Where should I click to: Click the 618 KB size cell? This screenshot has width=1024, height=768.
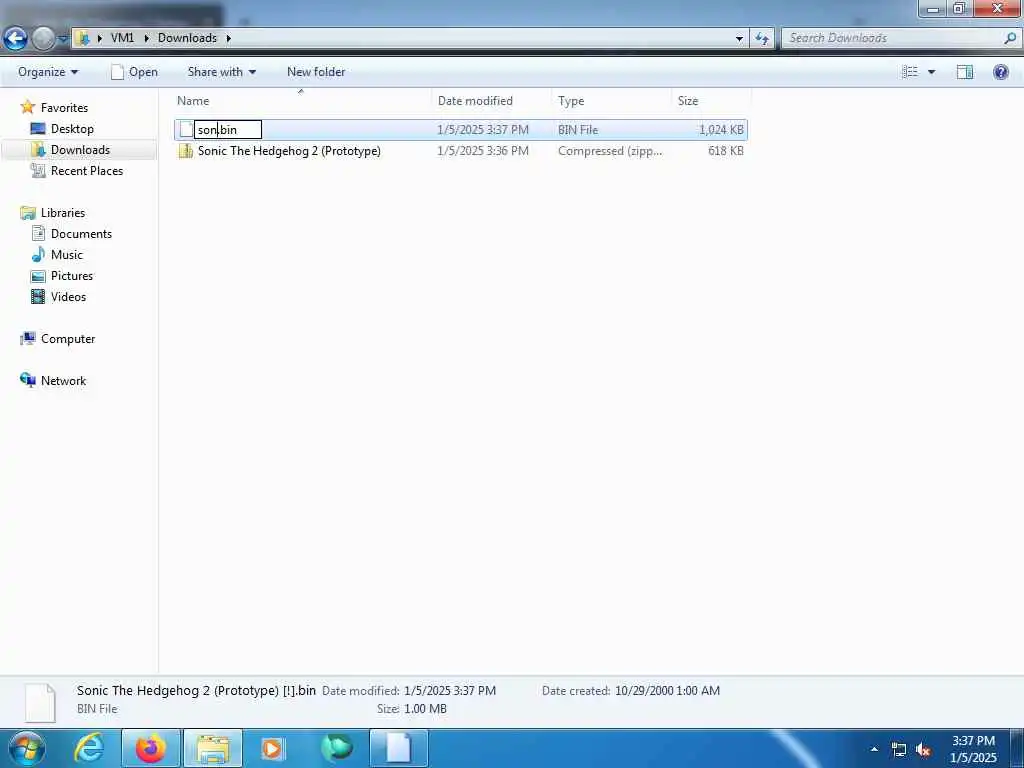tap(726, 151)
